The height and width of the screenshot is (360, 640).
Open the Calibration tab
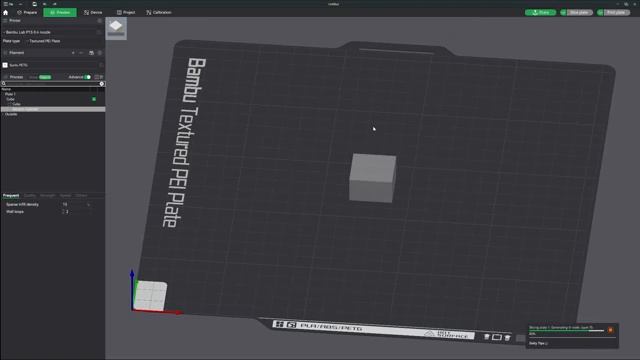click(x=159, y=12)
